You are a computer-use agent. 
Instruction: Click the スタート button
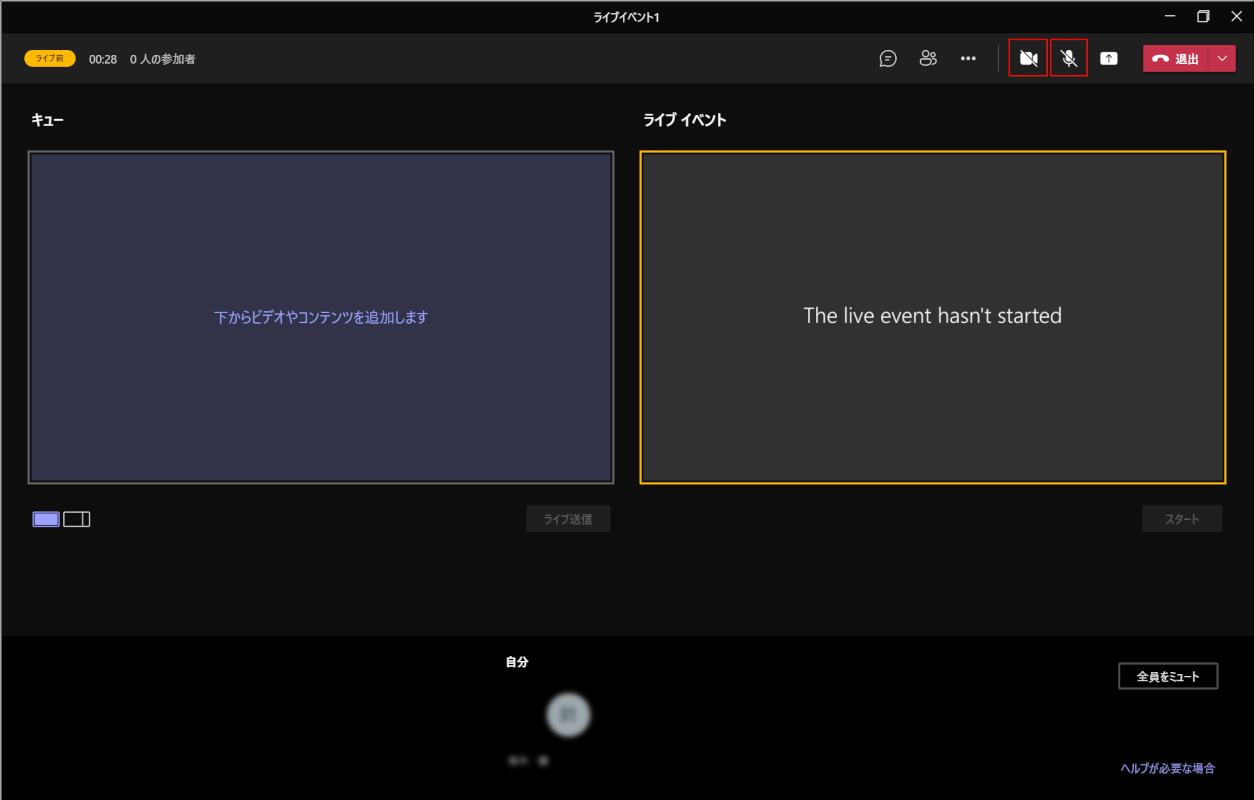tap(1182, 519)
